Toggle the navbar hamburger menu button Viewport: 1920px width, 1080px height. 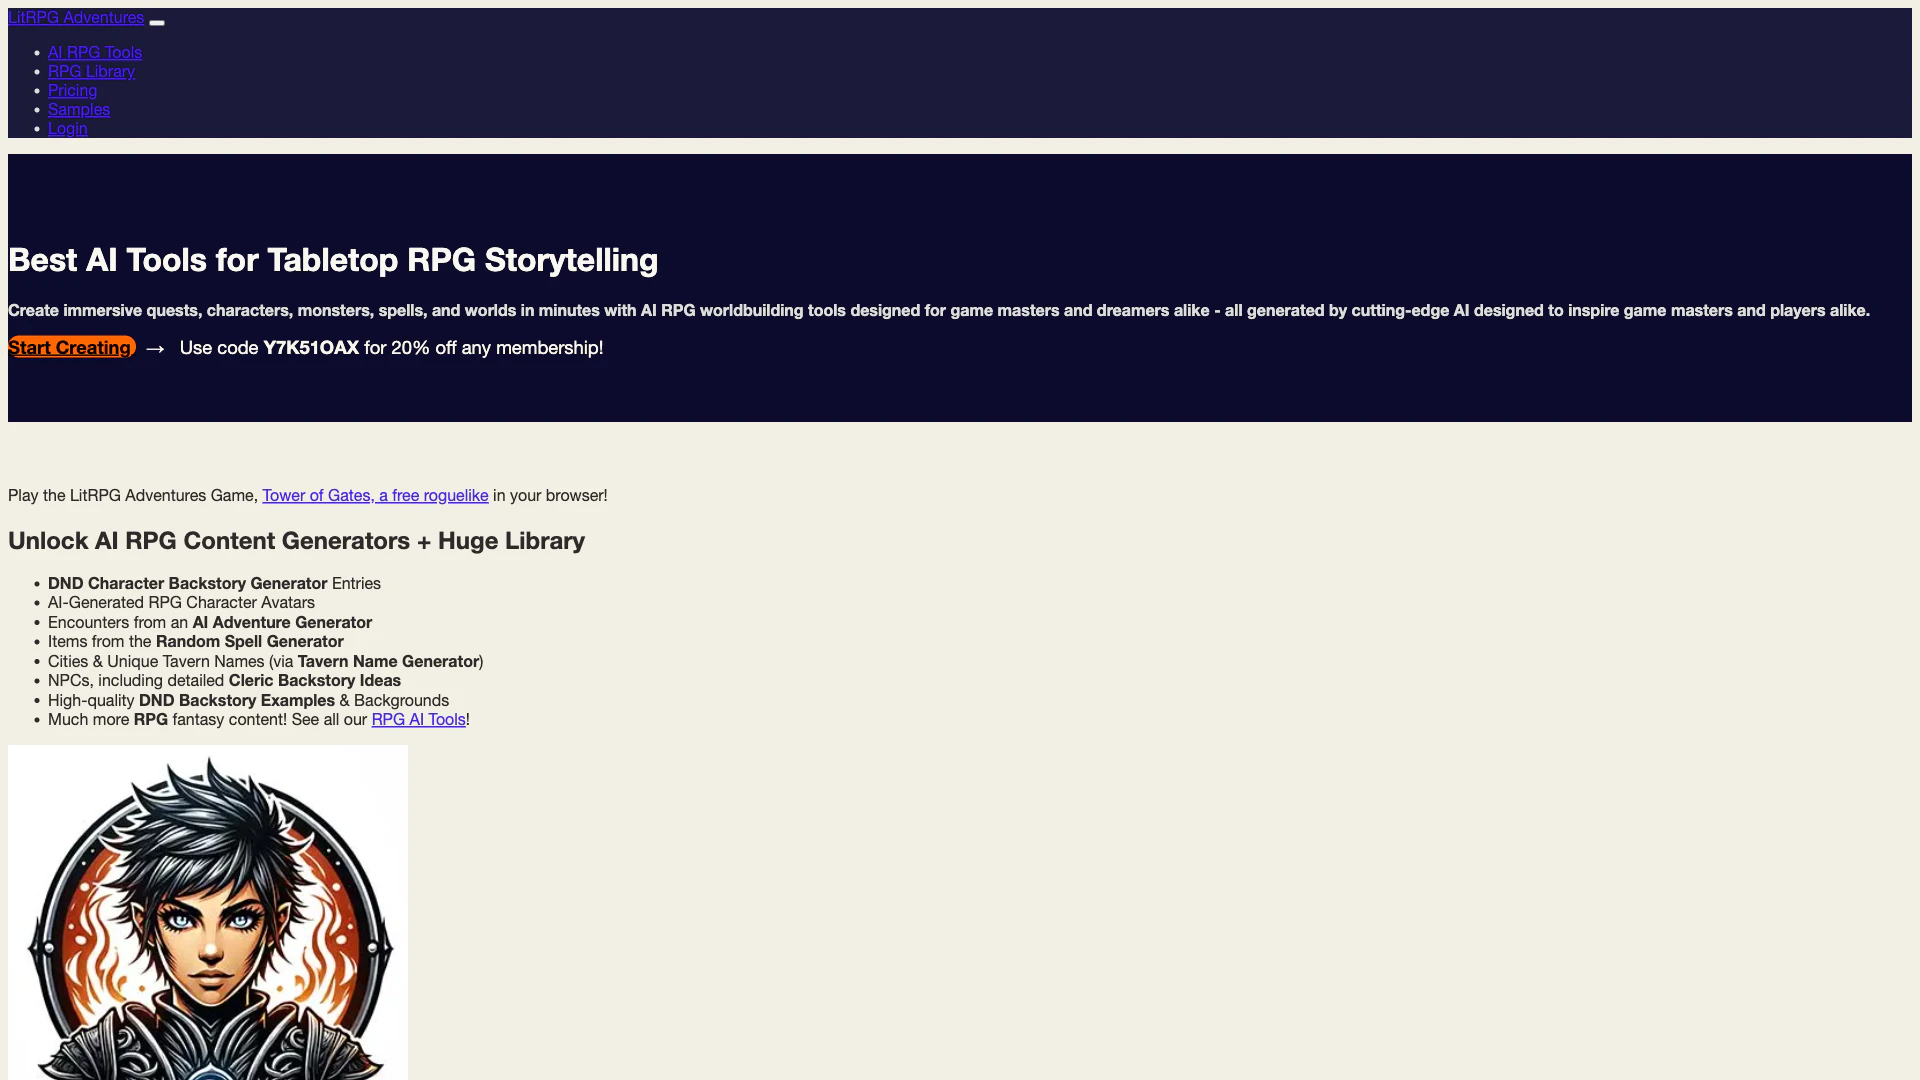coord(157,22)
